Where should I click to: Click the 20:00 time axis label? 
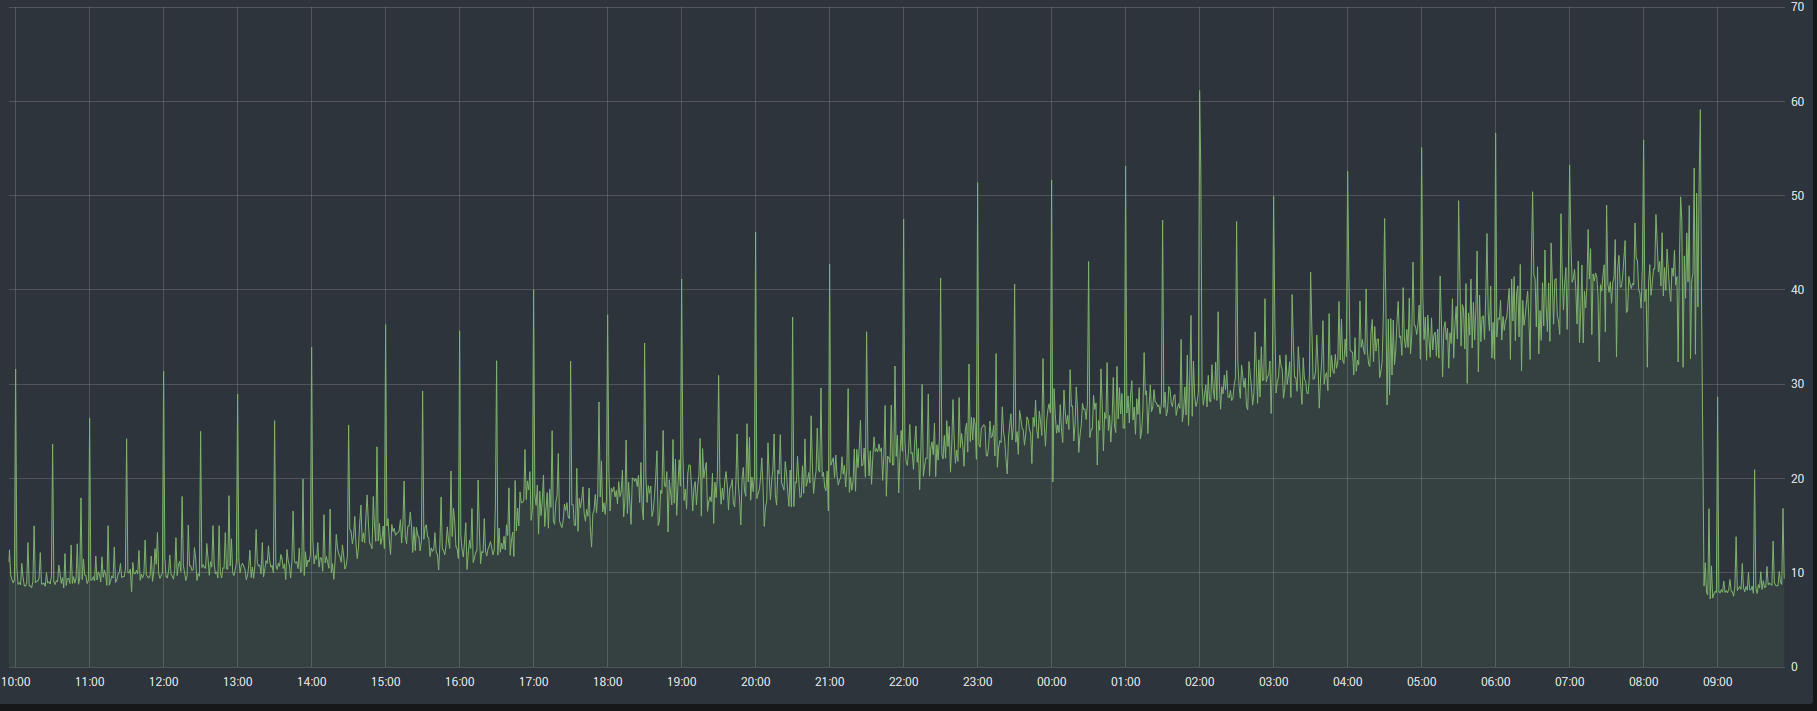coord(756,682)
